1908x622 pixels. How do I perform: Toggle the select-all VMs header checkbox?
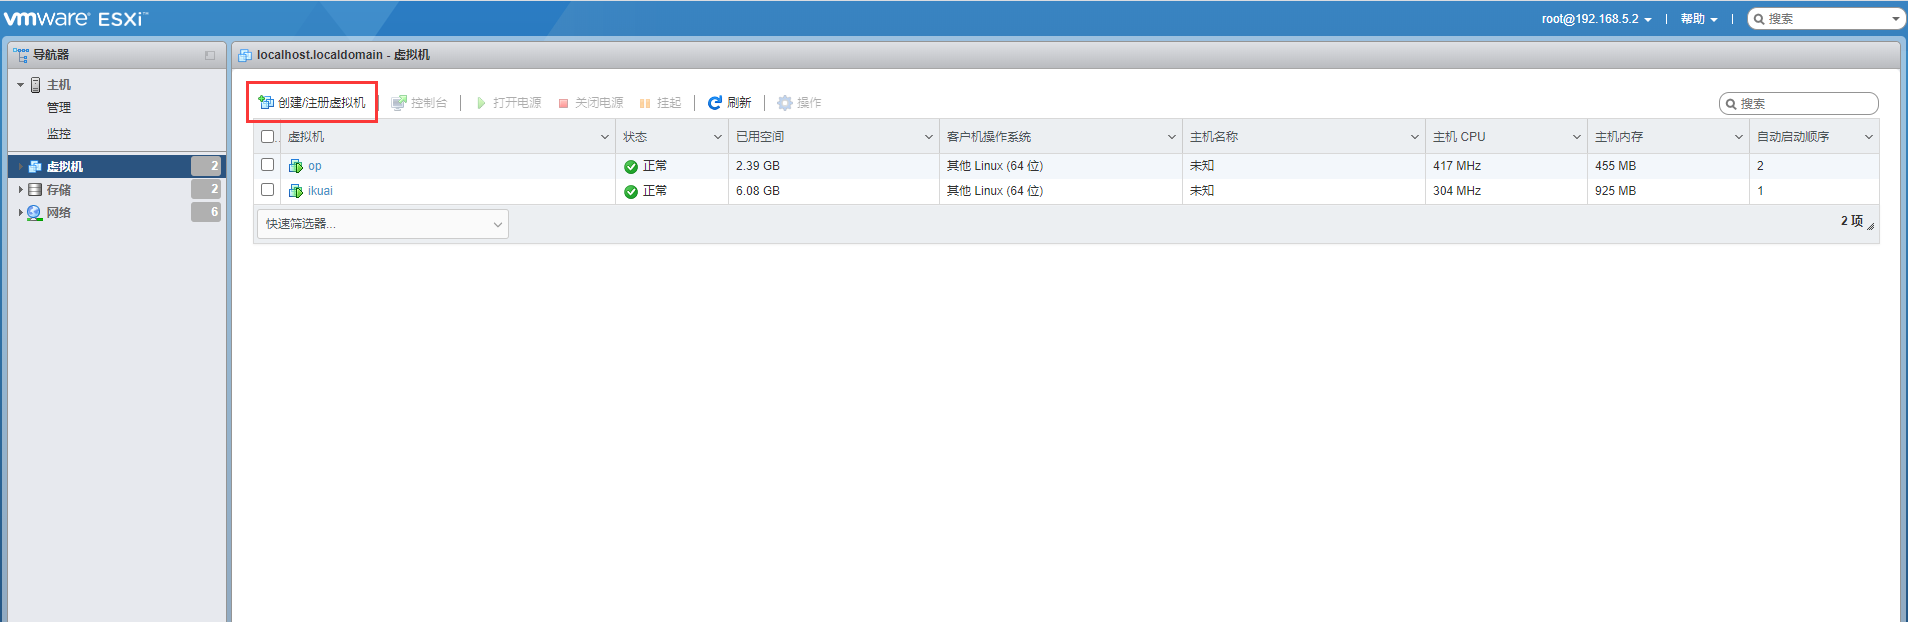pyautogui.click(x=267, y=137)
